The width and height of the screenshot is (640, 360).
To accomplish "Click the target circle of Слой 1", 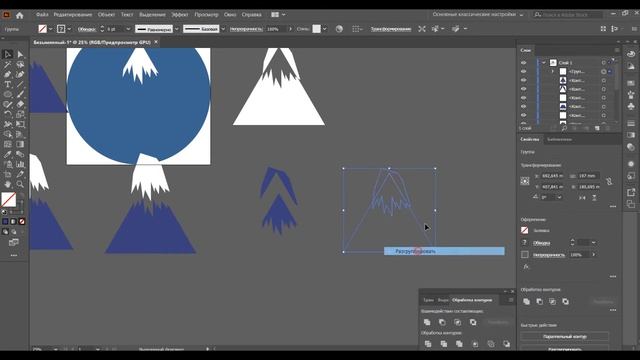I will pos(604,63).
